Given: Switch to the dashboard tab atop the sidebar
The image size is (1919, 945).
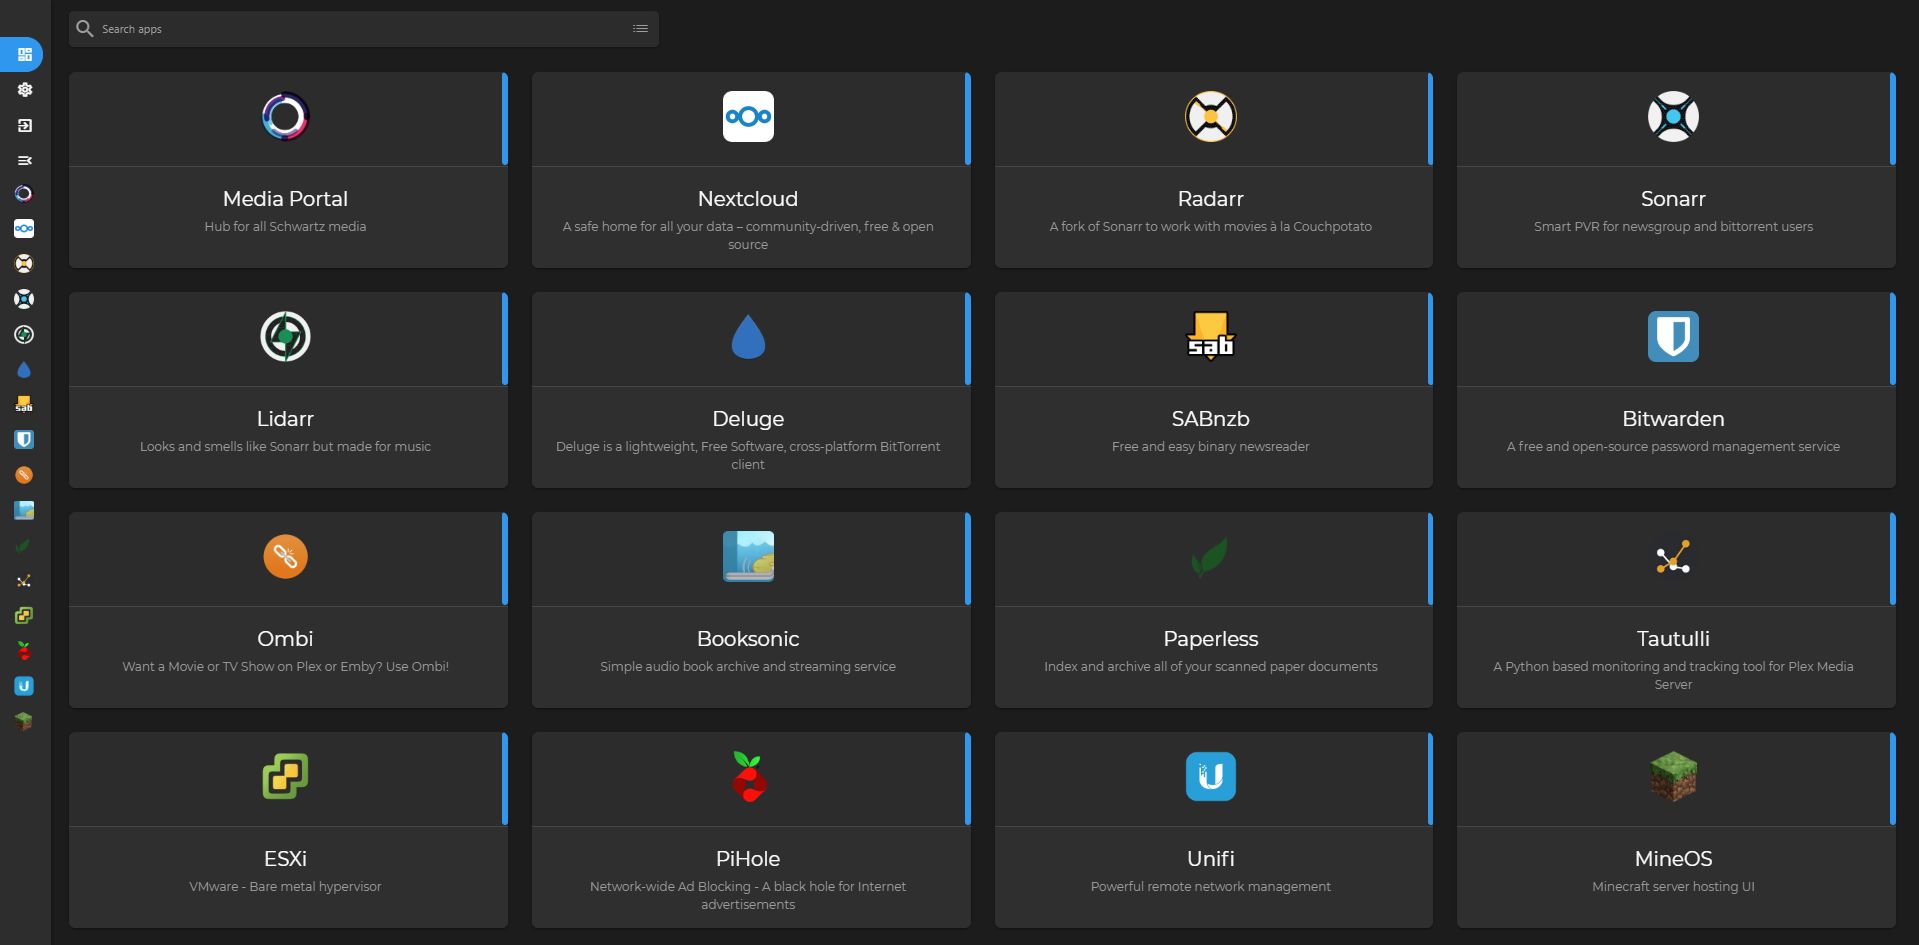Looking at the screenshot, I should (24, 54).
